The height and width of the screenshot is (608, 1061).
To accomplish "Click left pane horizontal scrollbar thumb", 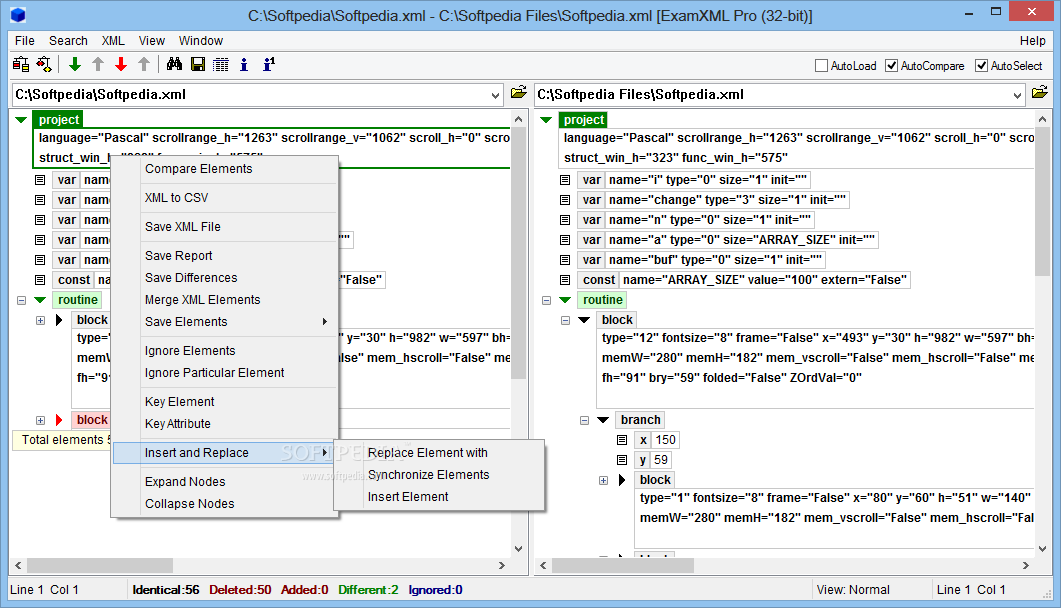I will (x=99, y=565).
